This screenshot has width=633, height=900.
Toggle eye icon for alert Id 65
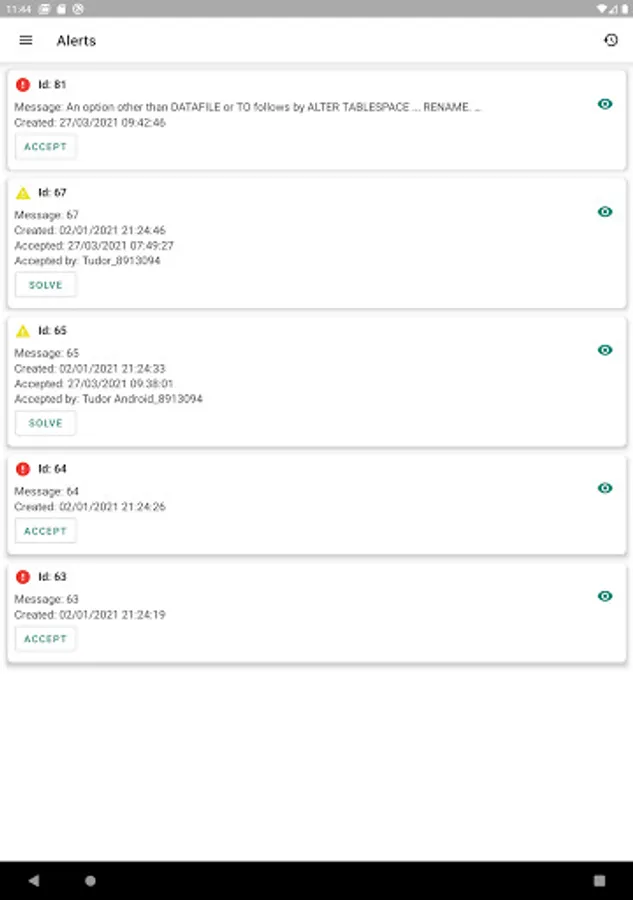tap(604, 350)
